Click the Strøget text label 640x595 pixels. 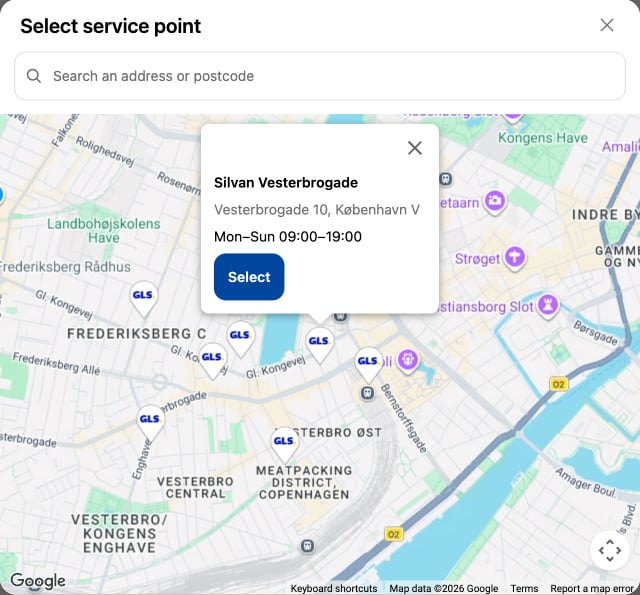(x=477, y=259)
